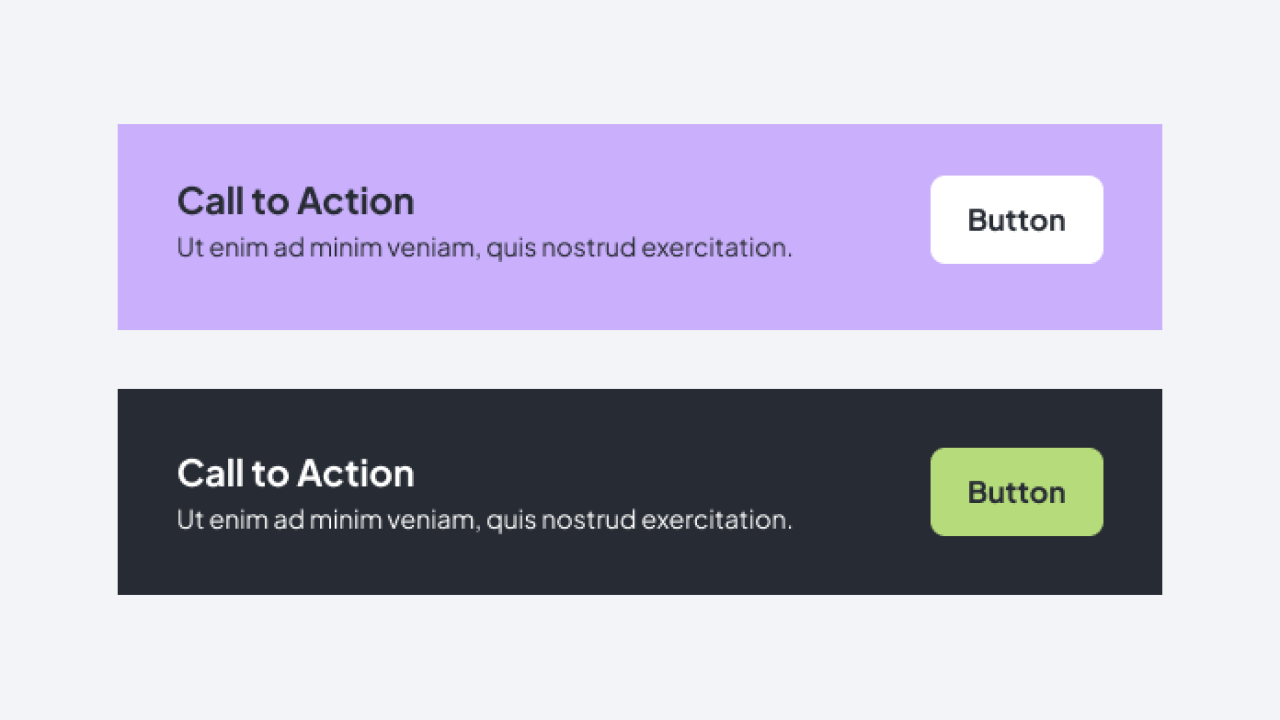1280x720 pixels.
Task: Click the description text in the dark banner
Action: (x=484, y=520)
